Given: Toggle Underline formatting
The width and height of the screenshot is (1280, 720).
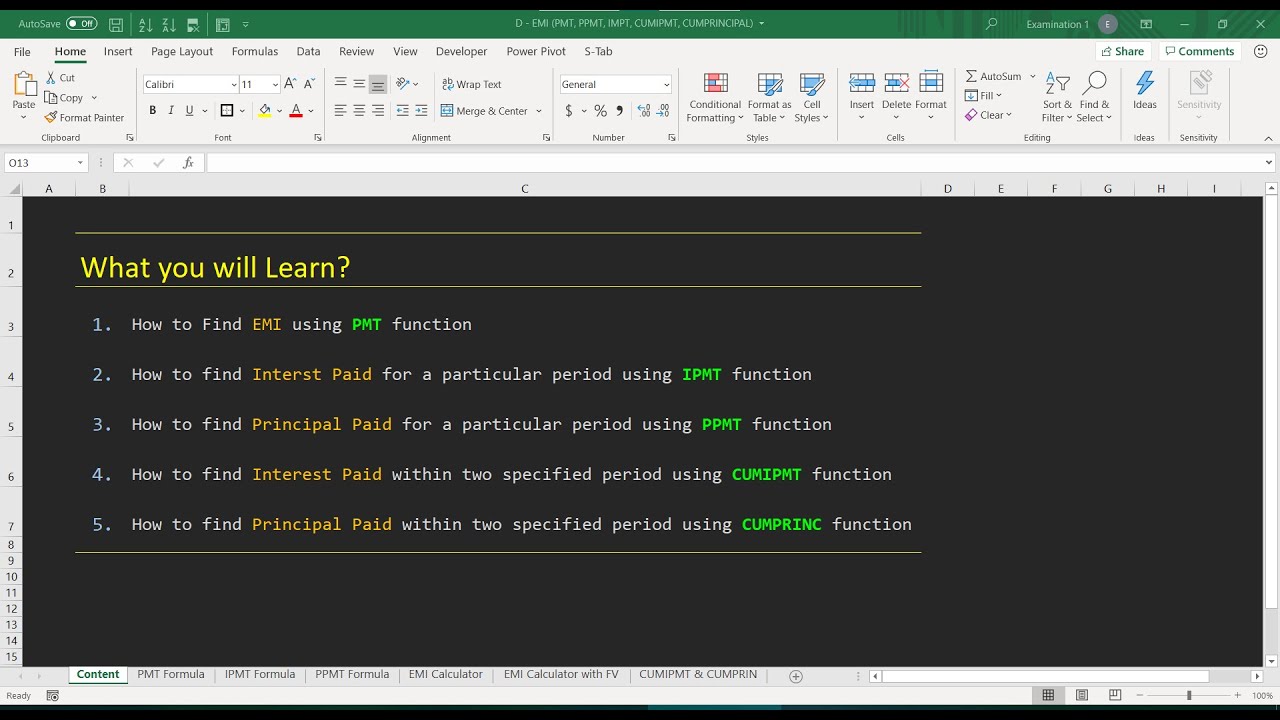Looking at the screenshot, I should (189, 111).
